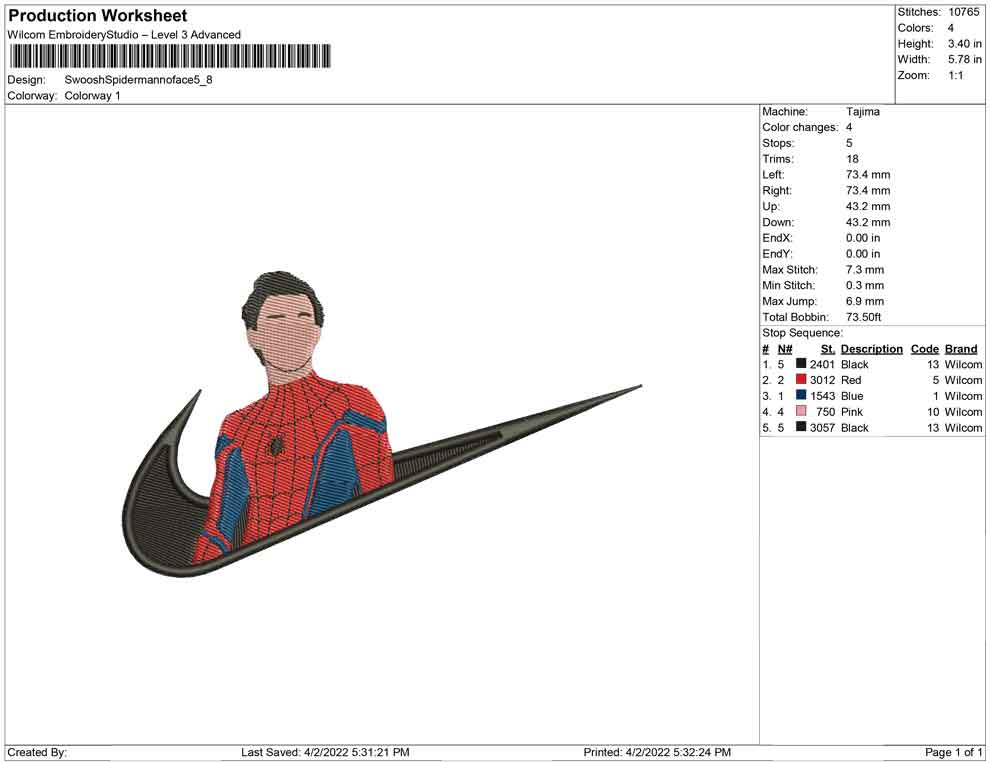
Task: Click the Machine value Tajima
Action: coord(862,112)
